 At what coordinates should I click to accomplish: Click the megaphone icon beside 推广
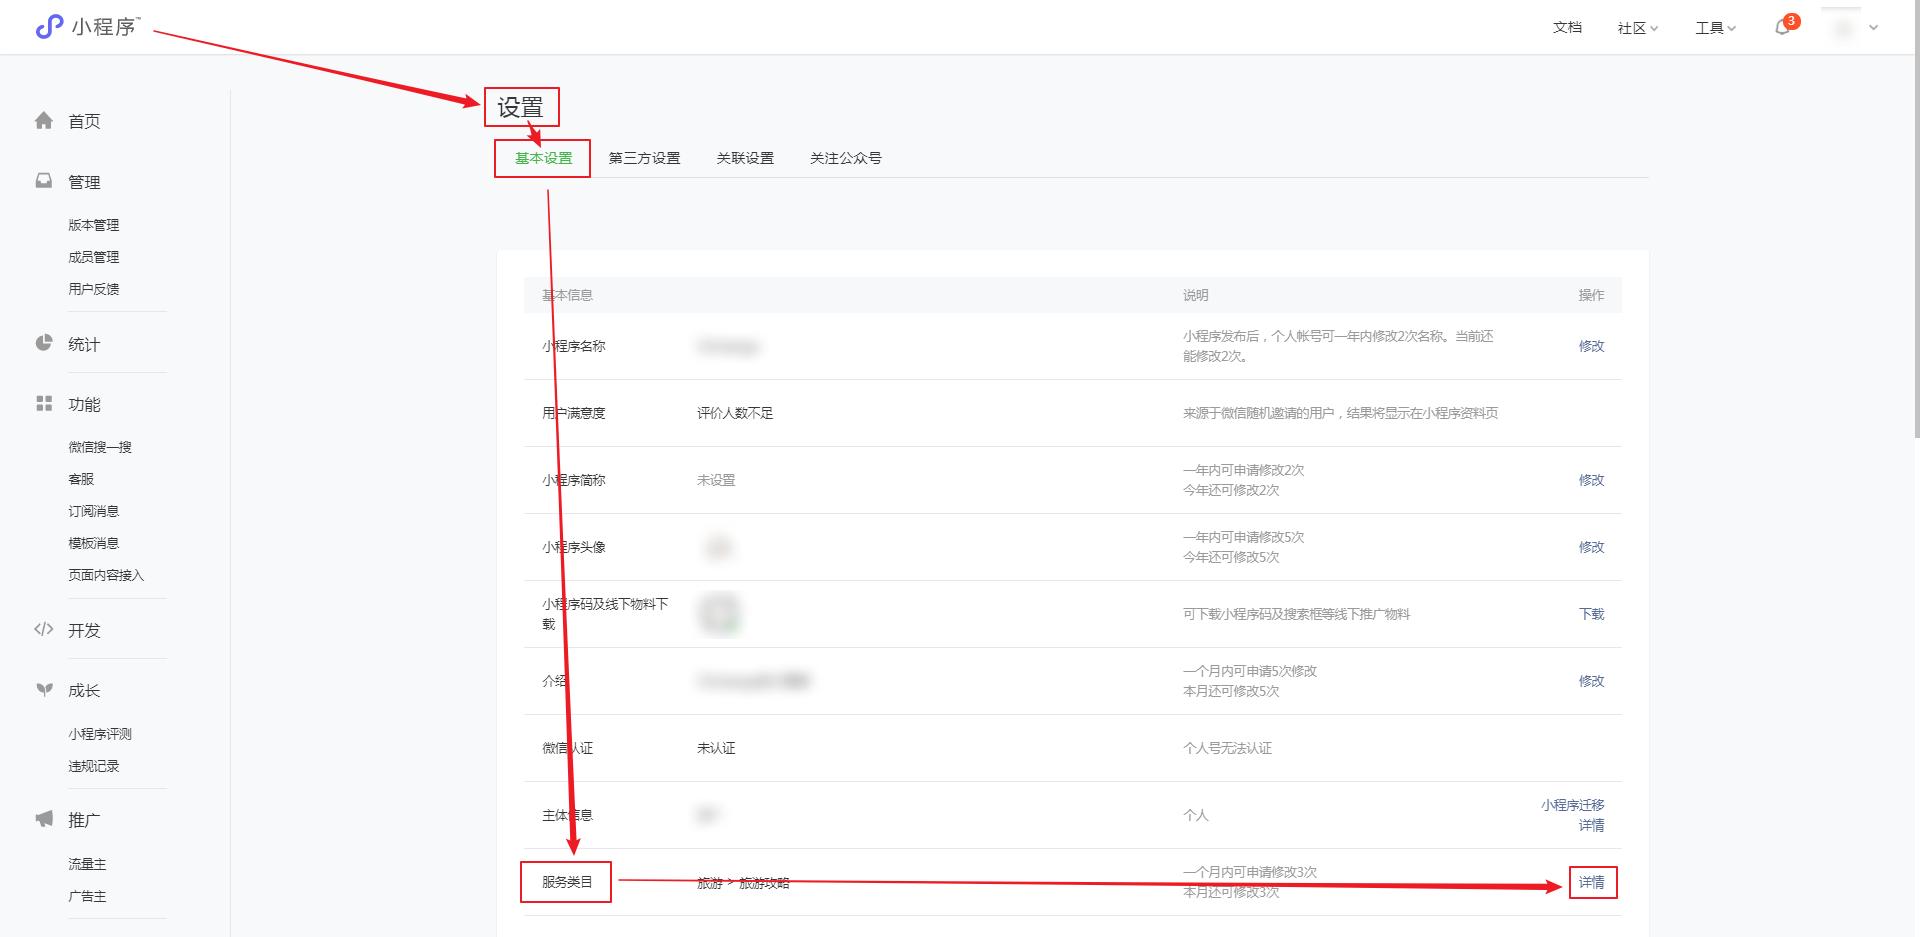tap(44, 819)
